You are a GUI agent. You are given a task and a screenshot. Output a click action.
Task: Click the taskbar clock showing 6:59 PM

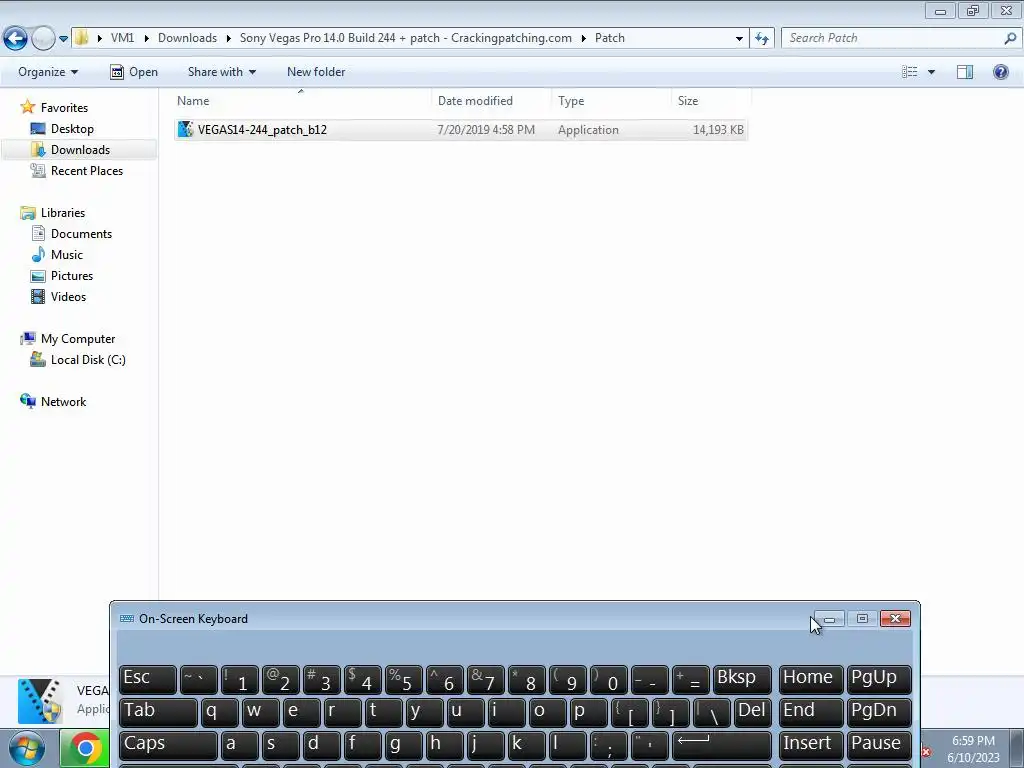point(973,749)
